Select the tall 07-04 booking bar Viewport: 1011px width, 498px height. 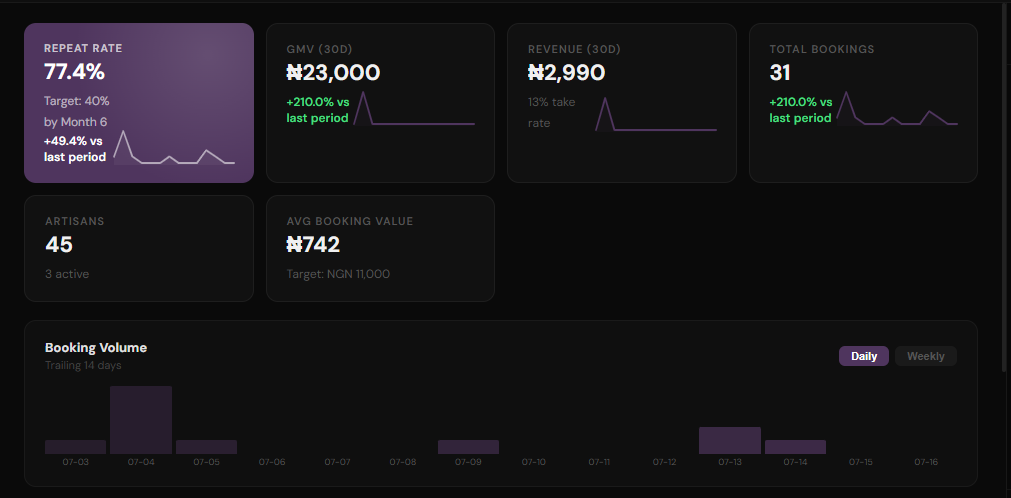[141, 420]
